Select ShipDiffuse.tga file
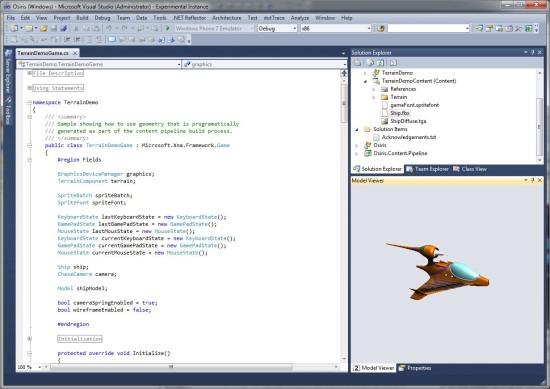The width and height of the screenshot is (550, 389). pos(408,121)
